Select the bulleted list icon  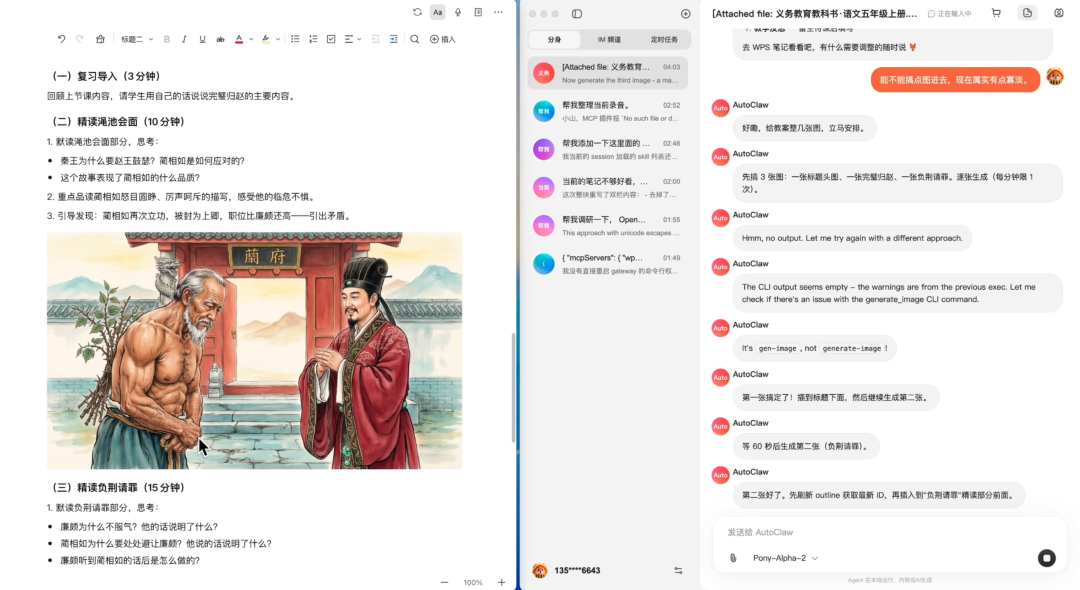click(293, 39)
